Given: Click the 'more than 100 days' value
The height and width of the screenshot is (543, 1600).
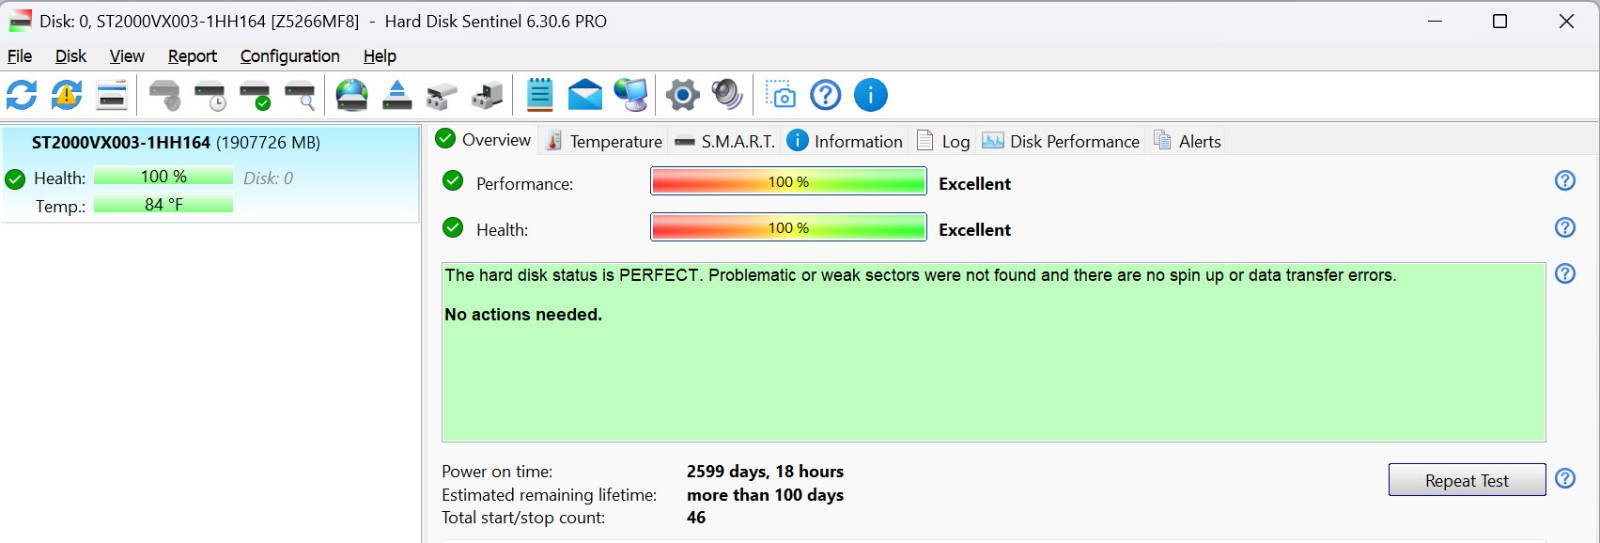Looking at the screenshot, I should pyautogui.click(x=765, y=495).
